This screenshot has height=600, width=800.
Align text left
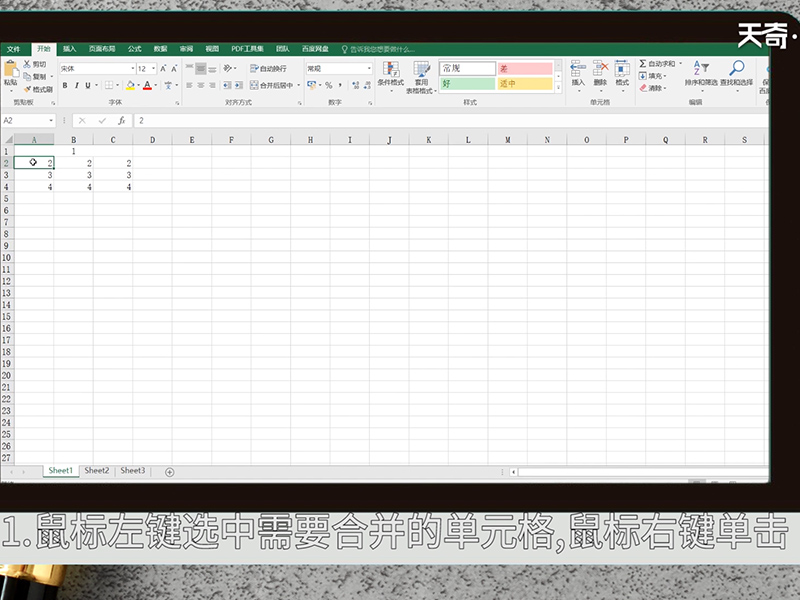point(189,85)
